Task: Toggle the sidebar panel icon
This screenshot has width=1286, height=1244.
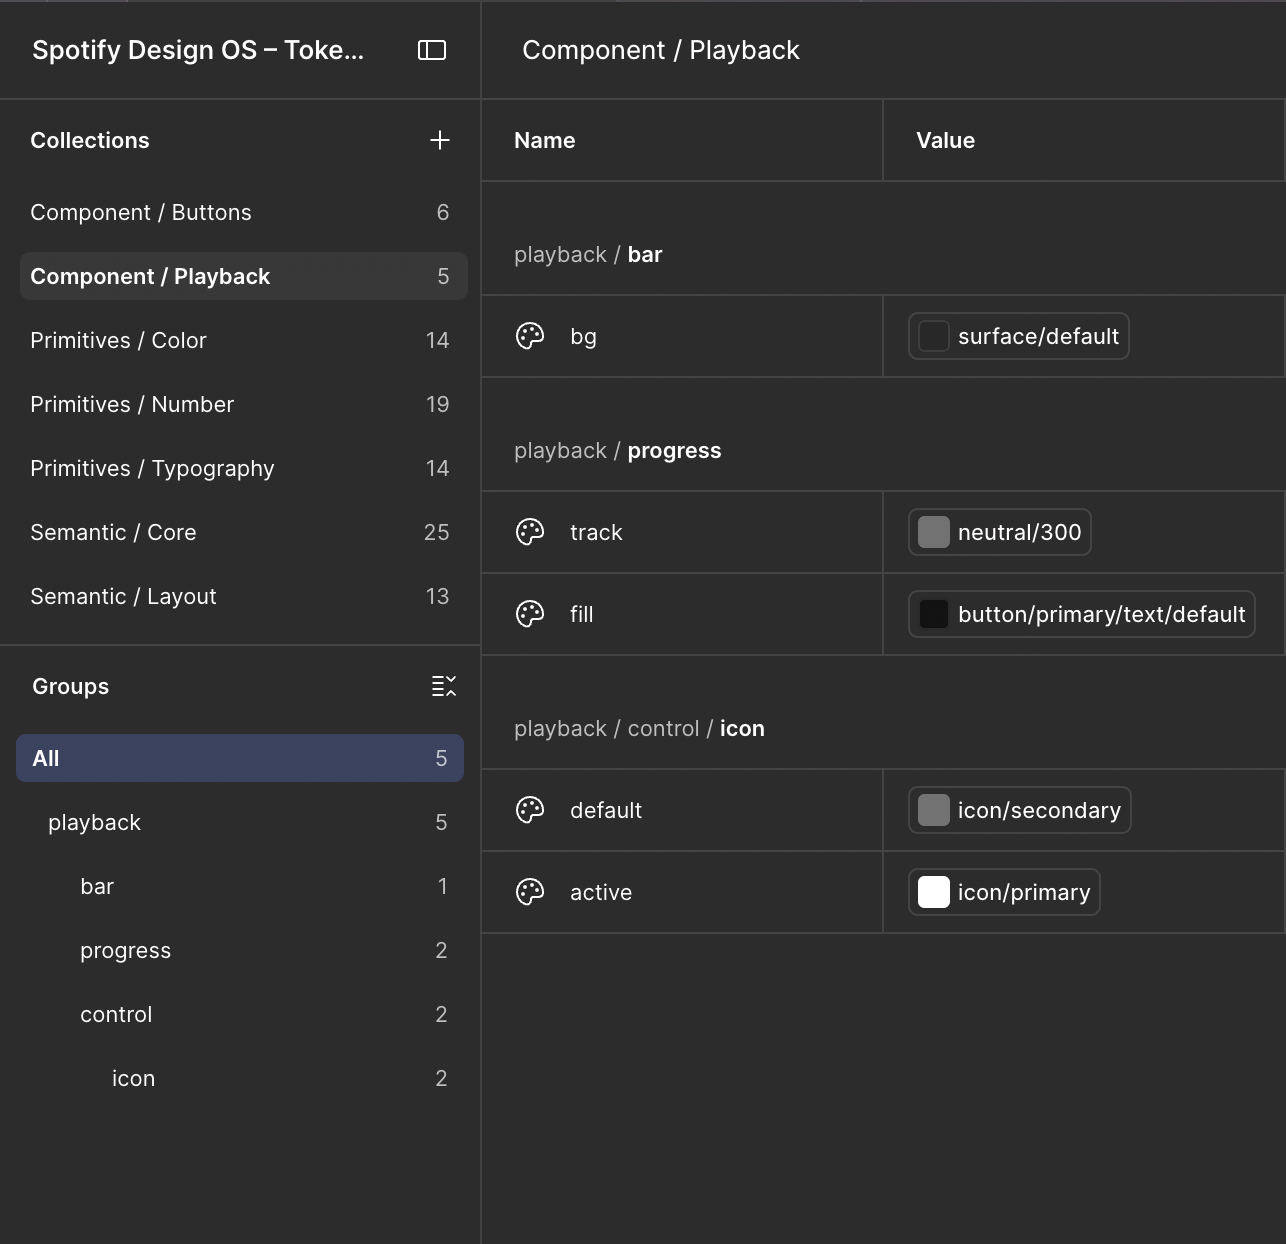Action: 432,50
